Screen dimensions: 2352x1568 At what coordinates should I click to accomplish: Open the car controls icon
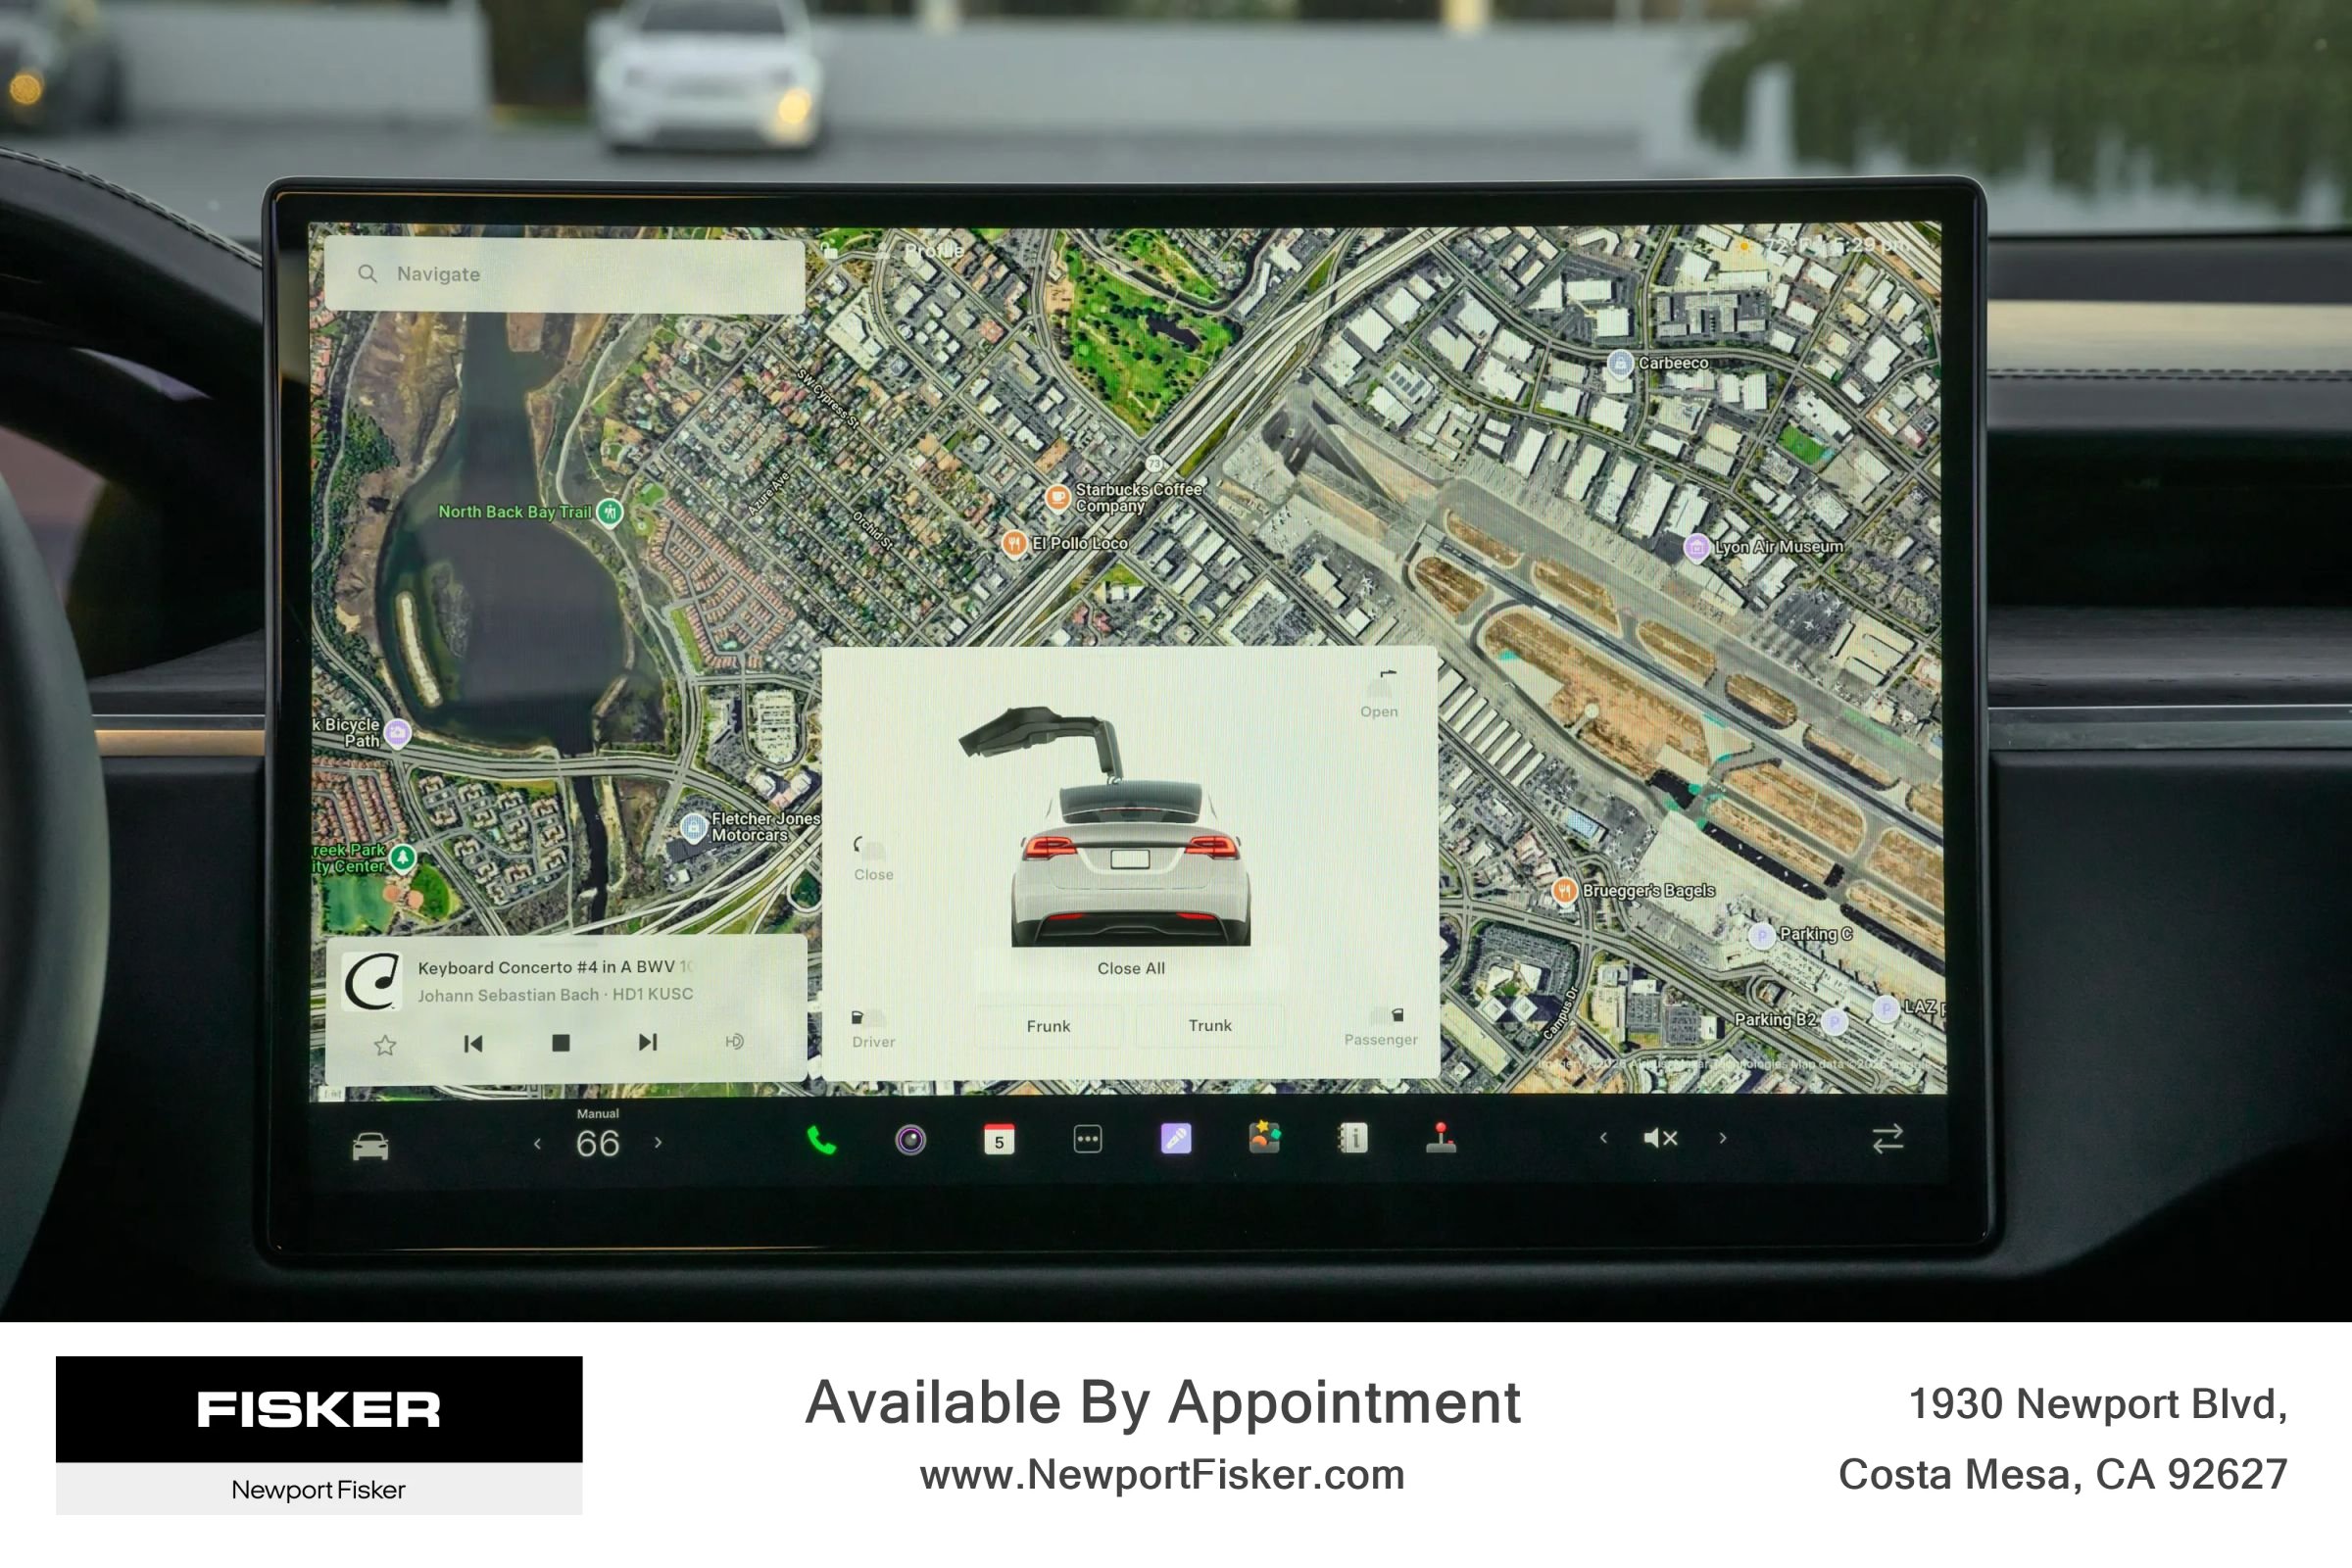point(370,1145)
